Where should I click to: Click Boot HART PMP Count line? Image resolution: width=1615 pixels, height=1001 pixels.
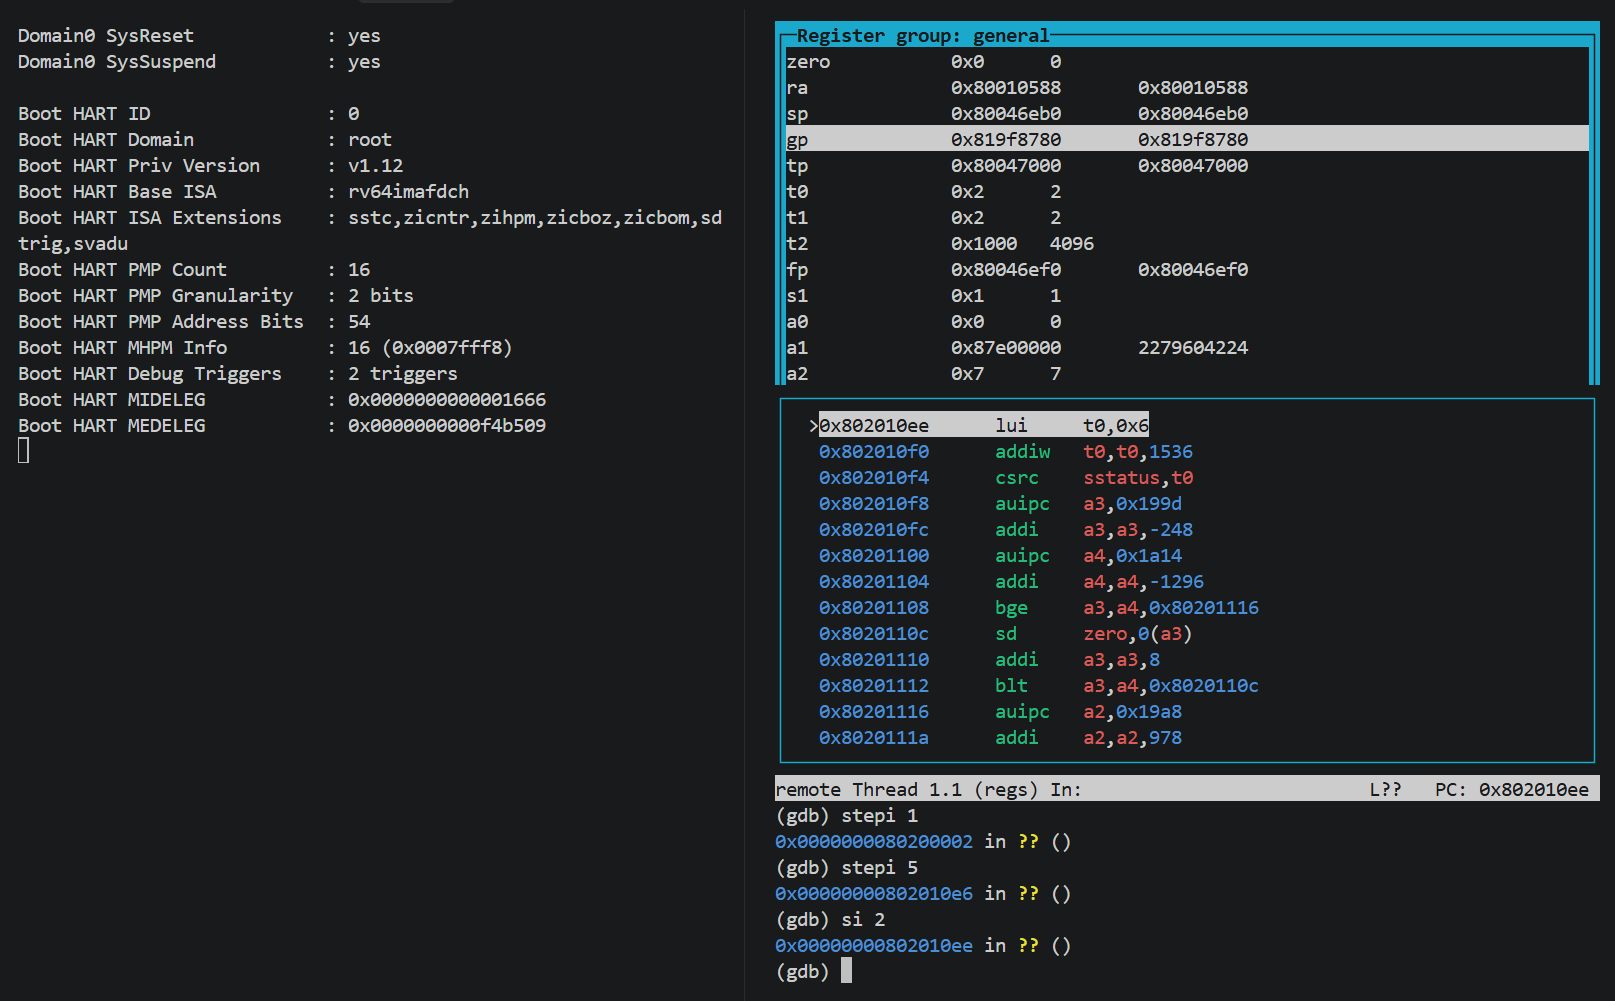tap(194, 270)
